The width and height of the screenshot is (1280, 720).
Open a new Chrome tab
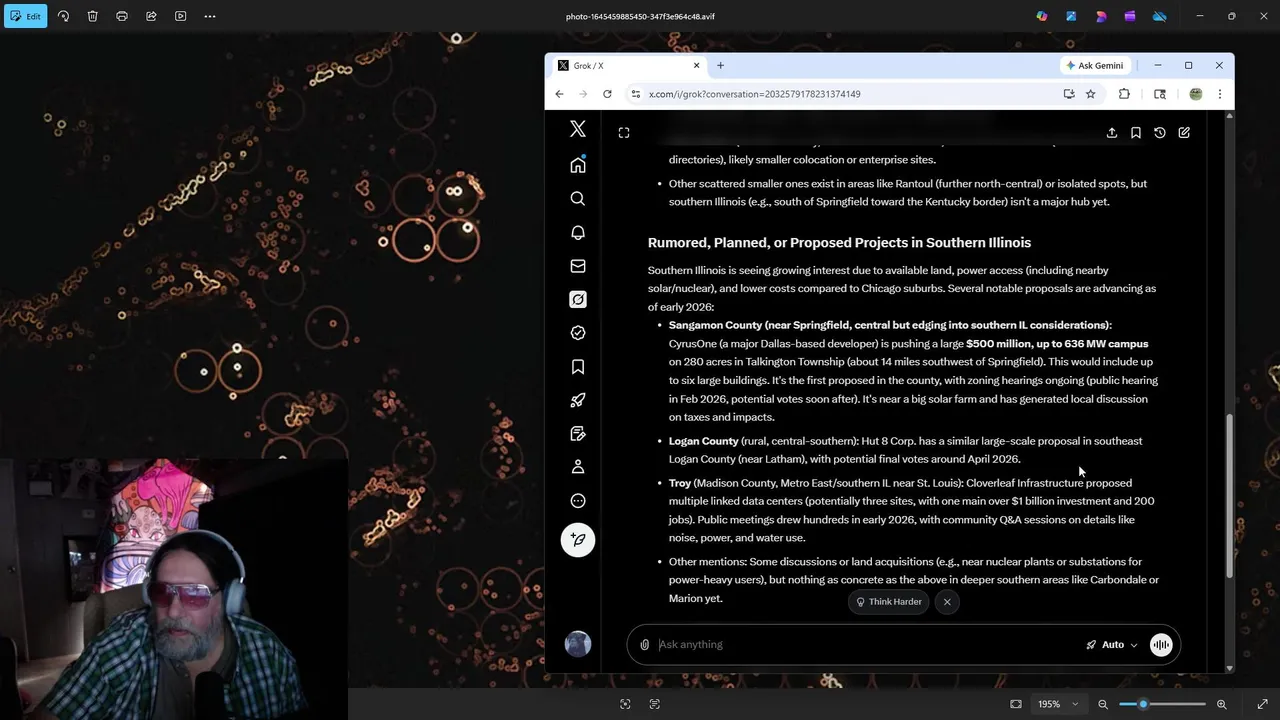click(x=720, y=66)
